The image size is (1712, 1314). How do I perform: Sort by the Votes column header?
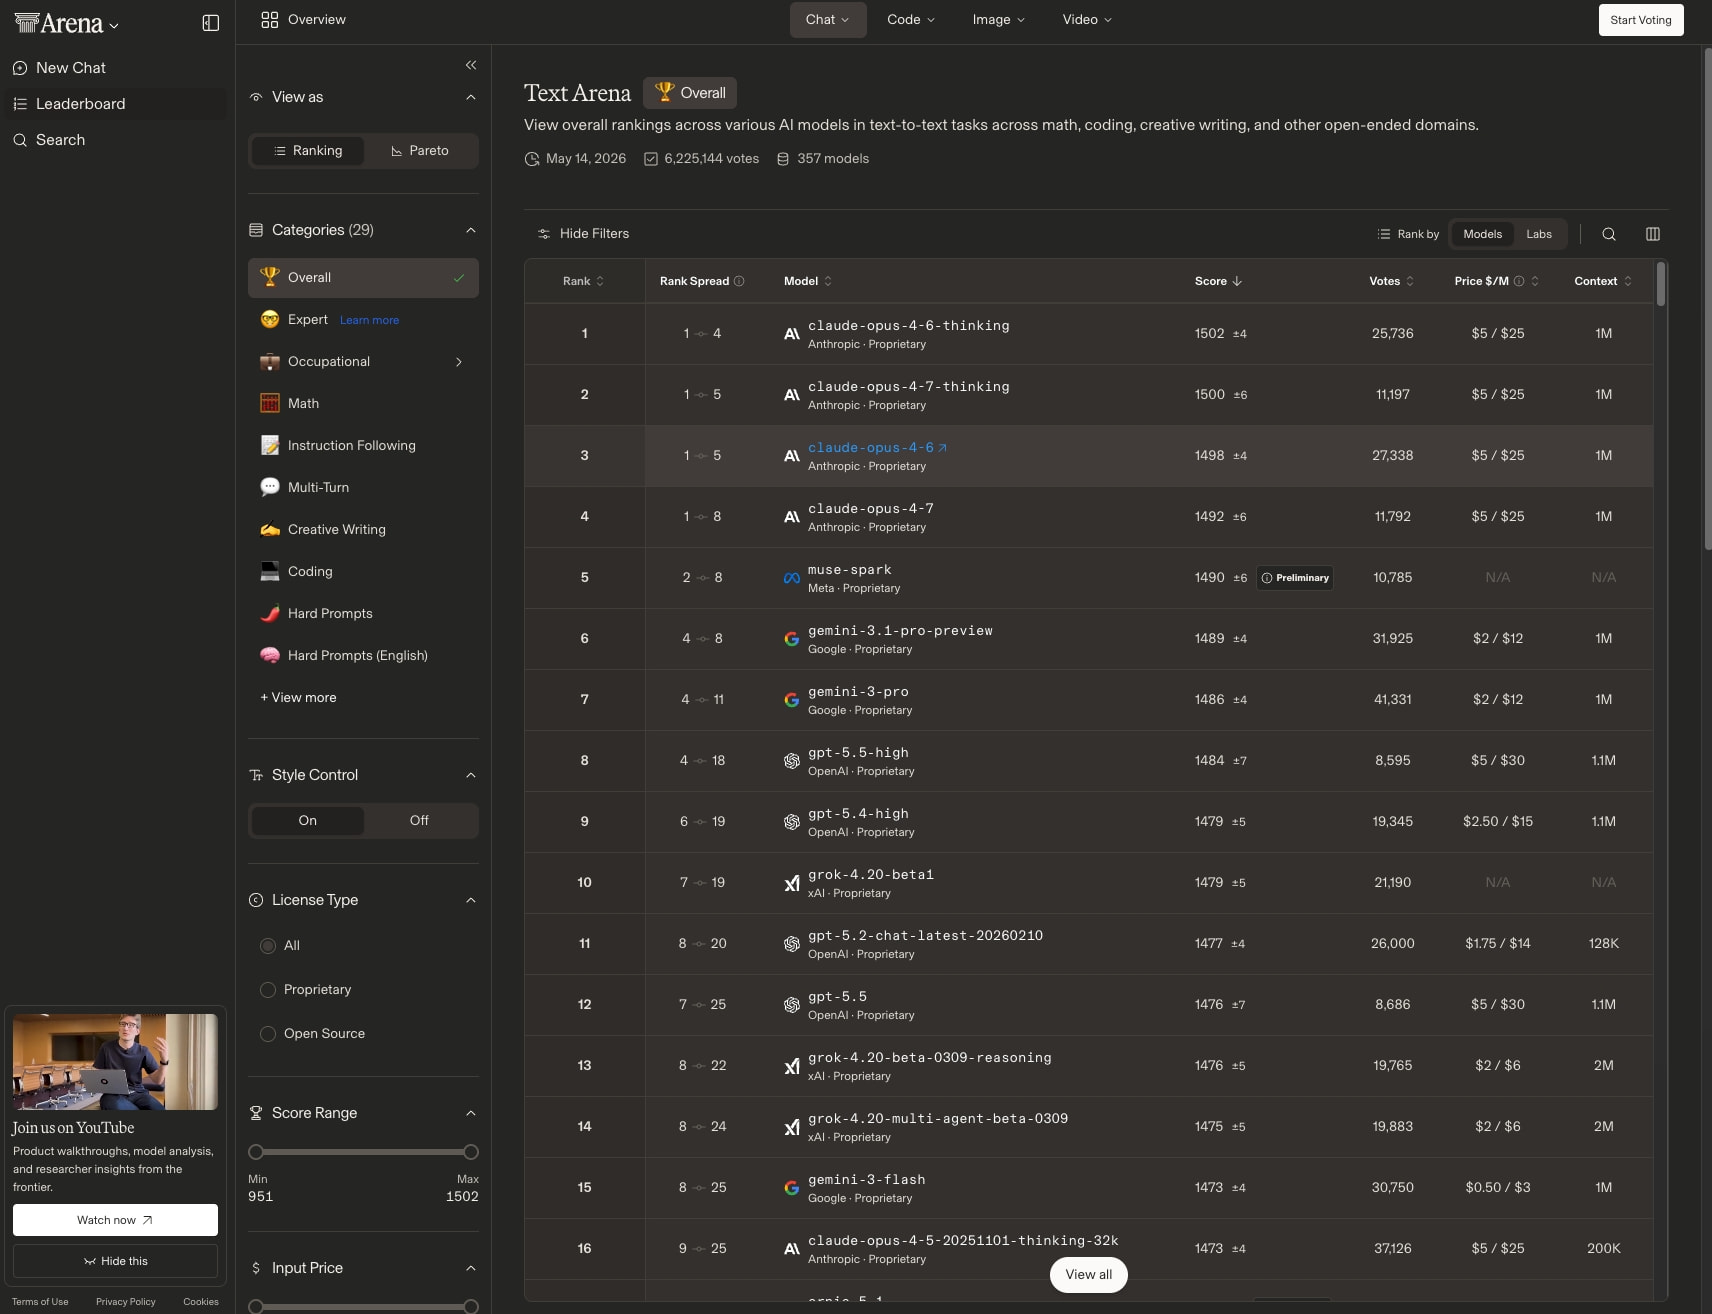click(x=1392, y=281)
